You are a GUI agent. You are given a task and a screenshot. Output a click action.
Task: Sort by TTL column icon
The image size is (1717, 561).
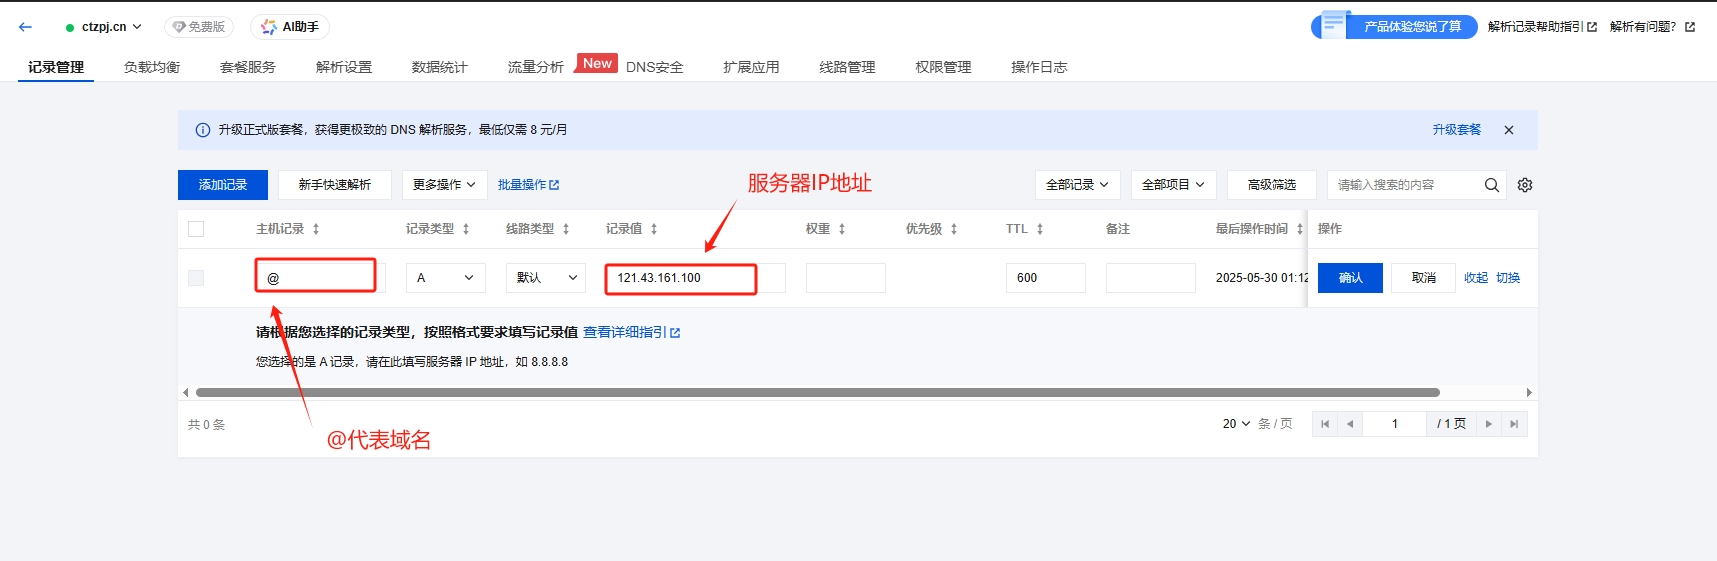click(x=1040, y=229)
